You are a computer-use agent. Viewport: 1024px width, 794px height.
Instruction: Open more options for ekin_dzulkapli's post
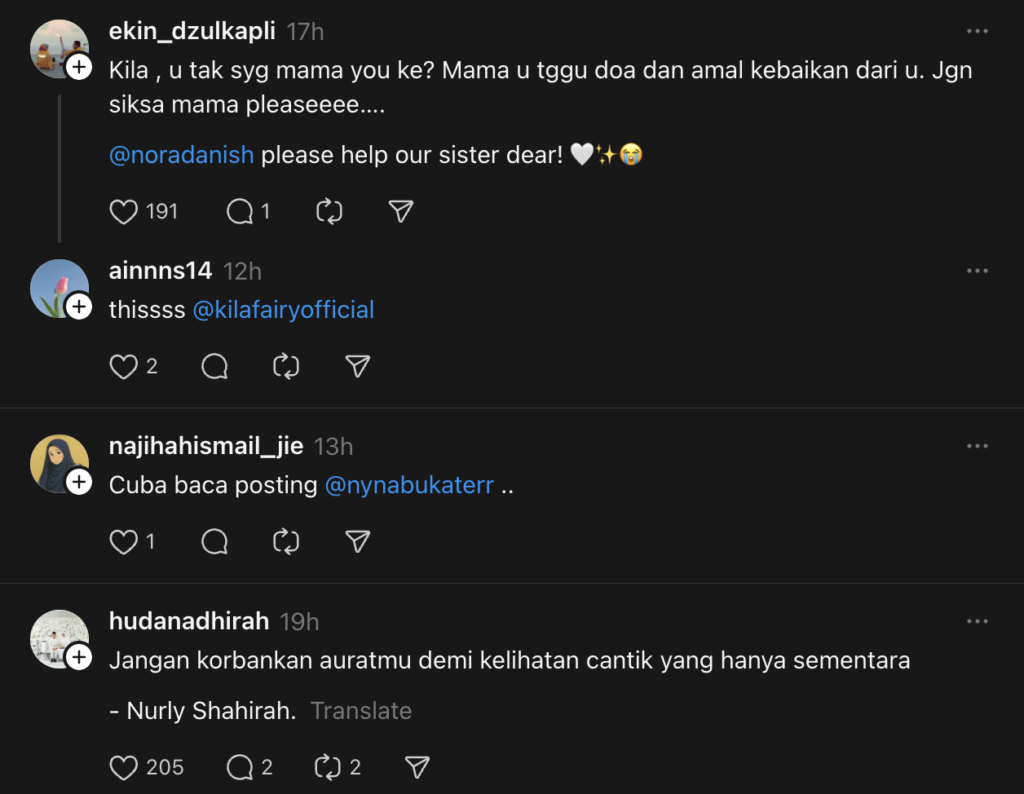pos(977,32)
